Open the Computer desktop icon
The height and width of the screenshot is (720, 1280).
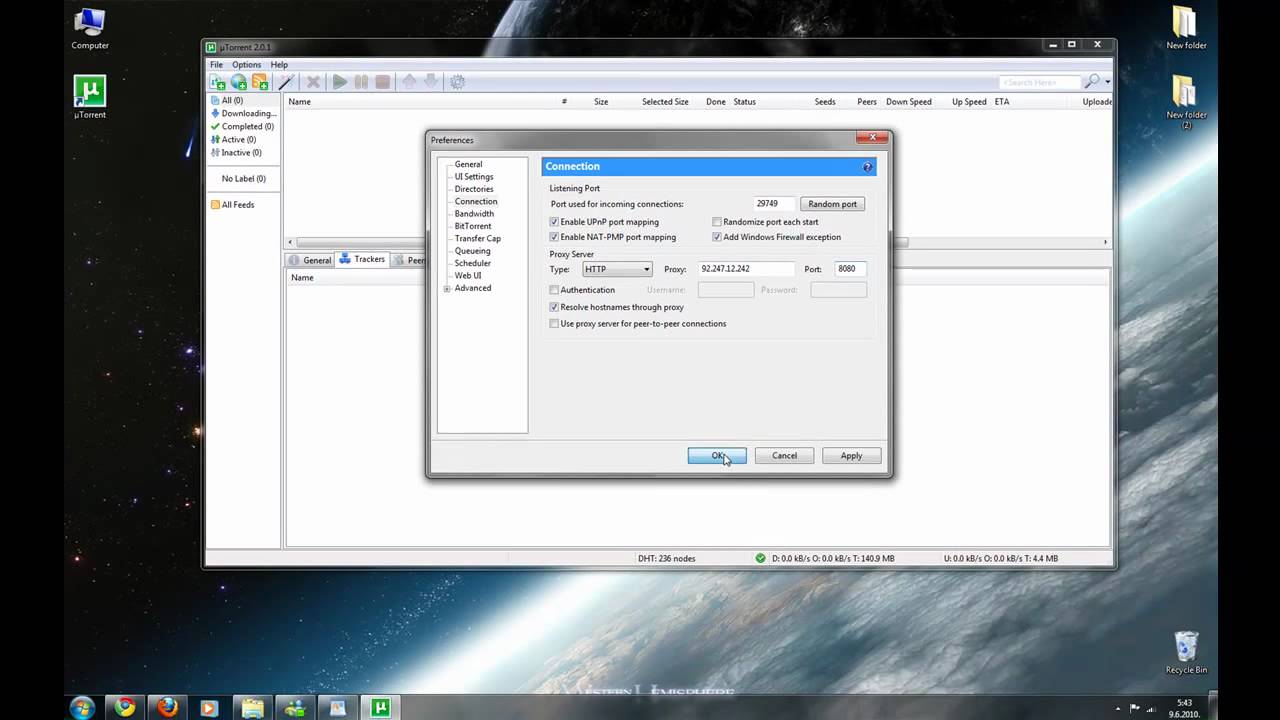[x=90, y=29]
